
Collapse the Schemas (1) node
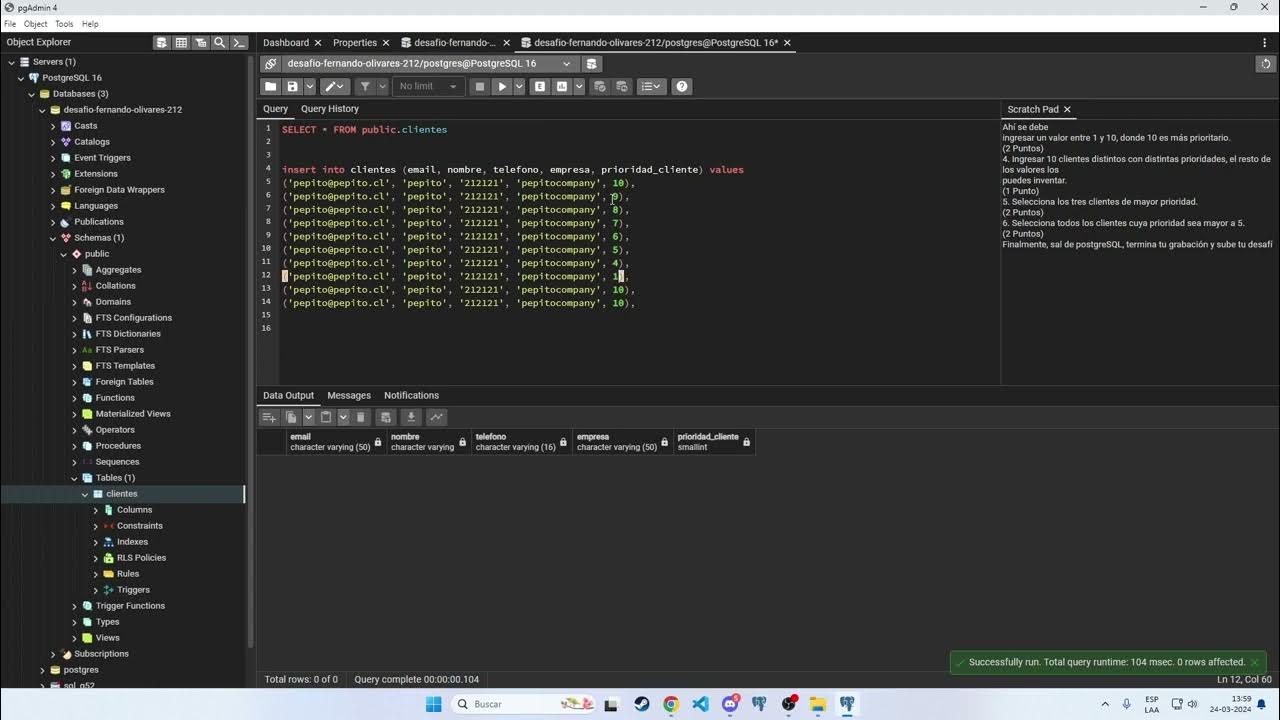[x=53, y=238]
